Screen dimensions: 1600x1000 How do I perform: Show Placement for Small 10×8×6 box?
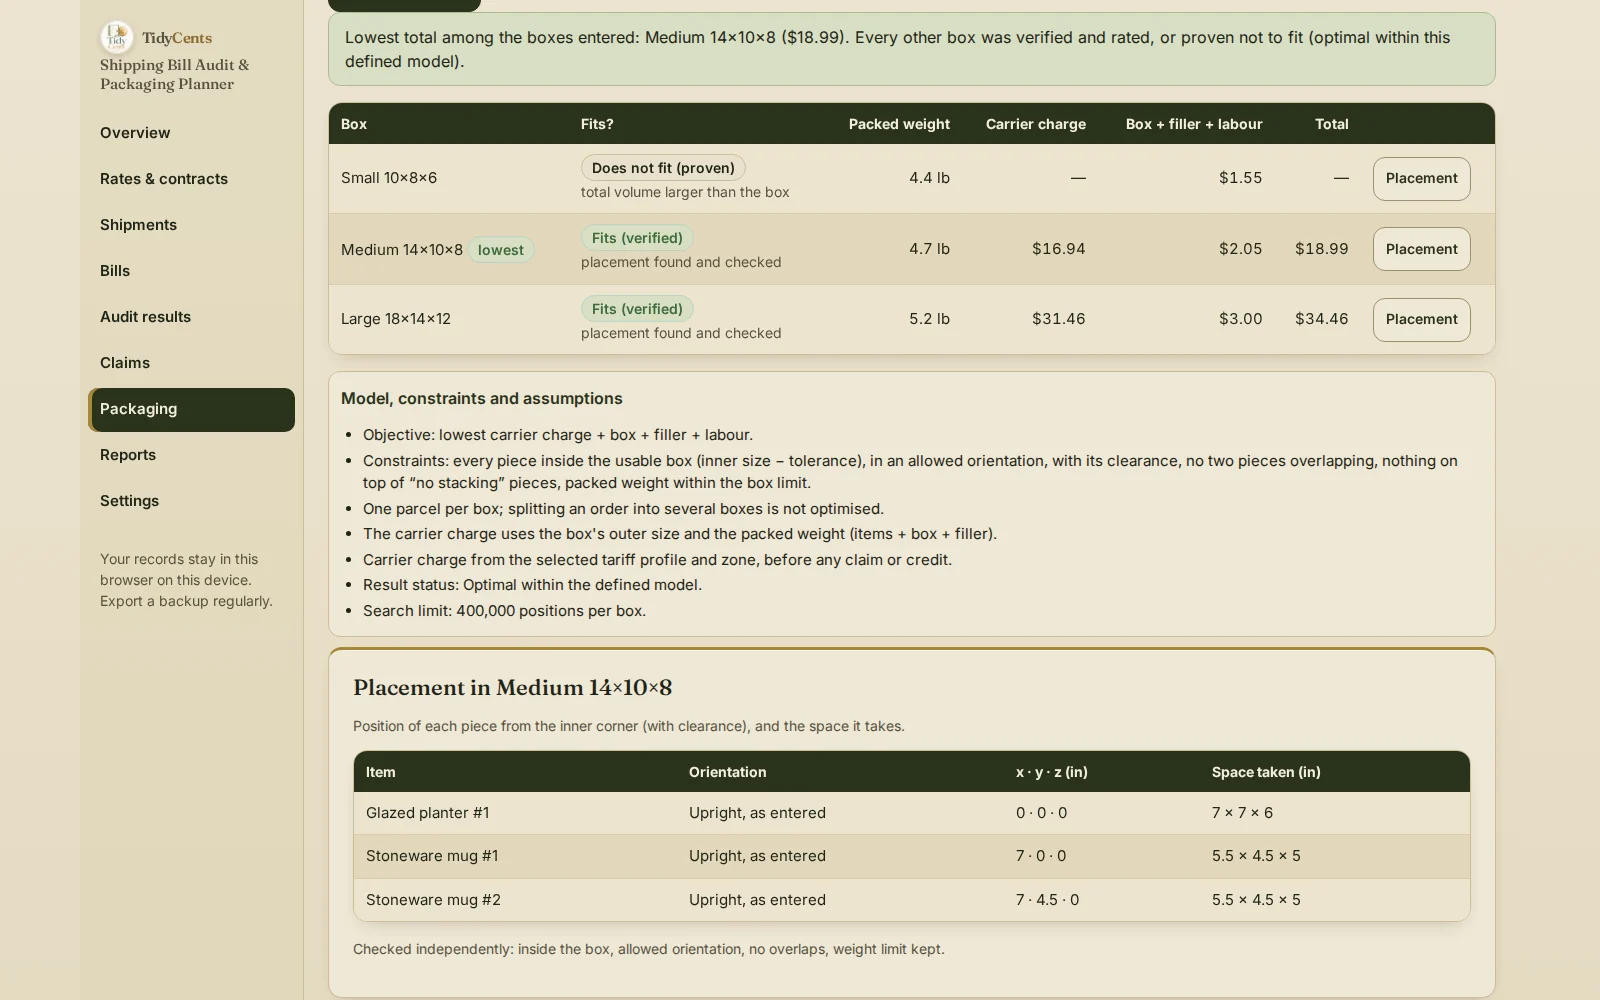1421,179
